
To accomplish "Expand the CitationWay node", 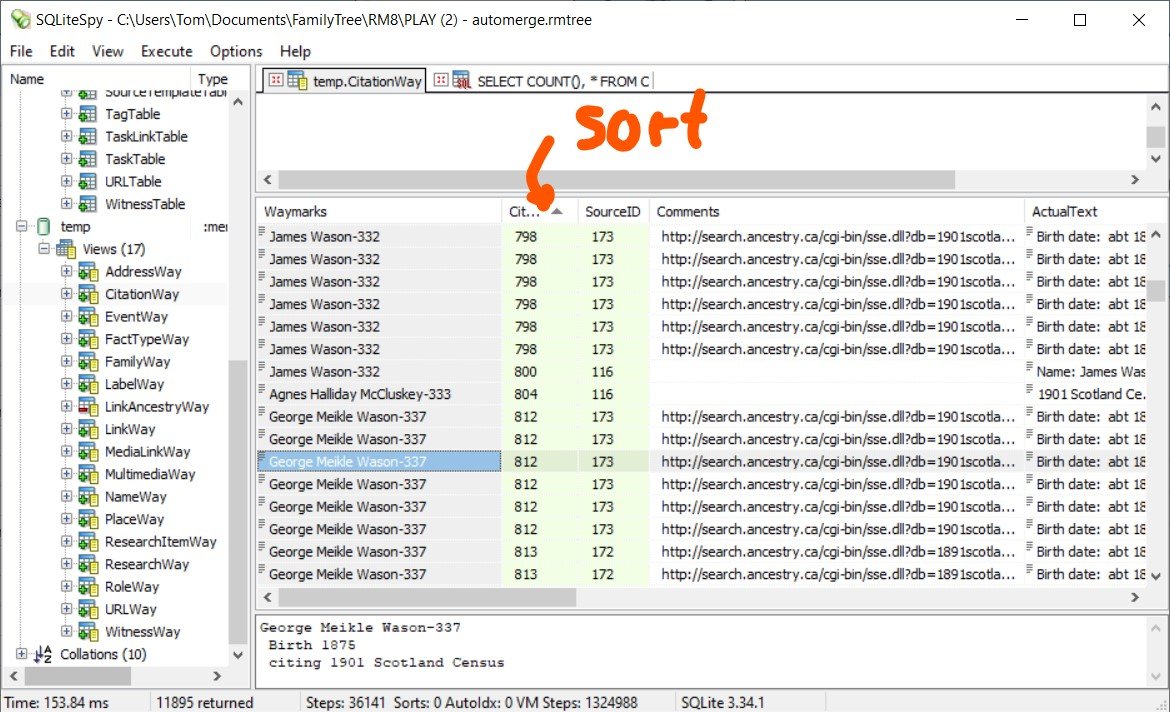I will point(66,293).
